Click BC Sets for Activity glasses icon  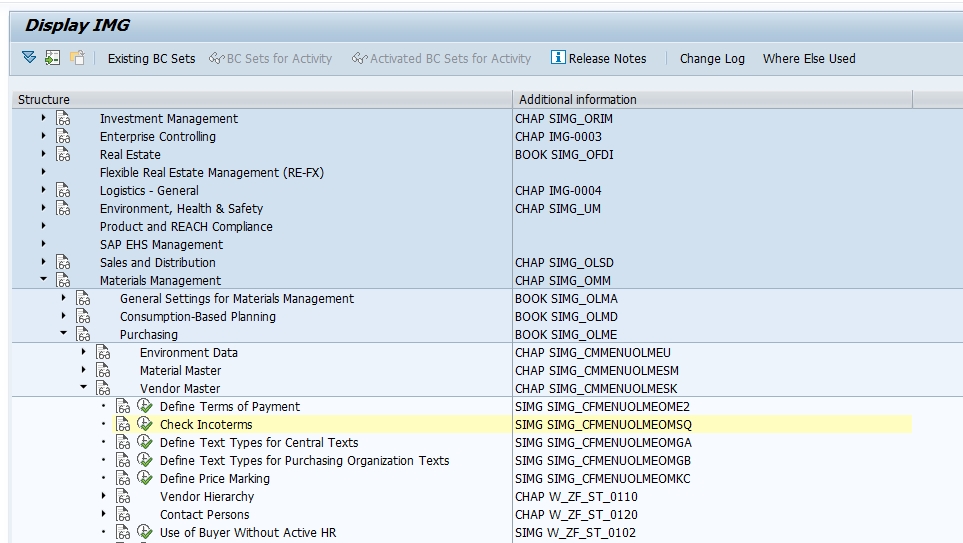pyautogui.click(x=216, y=58)
